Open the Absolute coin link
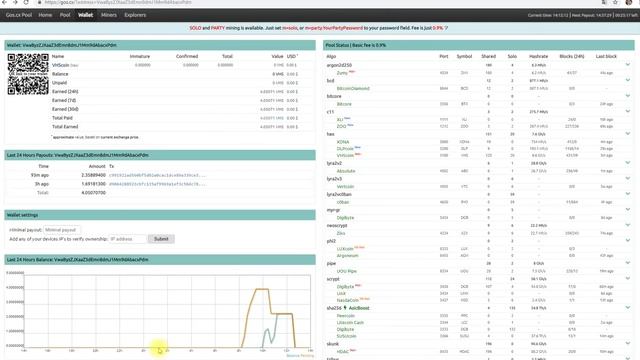640x360 pixels. [346, 171]
